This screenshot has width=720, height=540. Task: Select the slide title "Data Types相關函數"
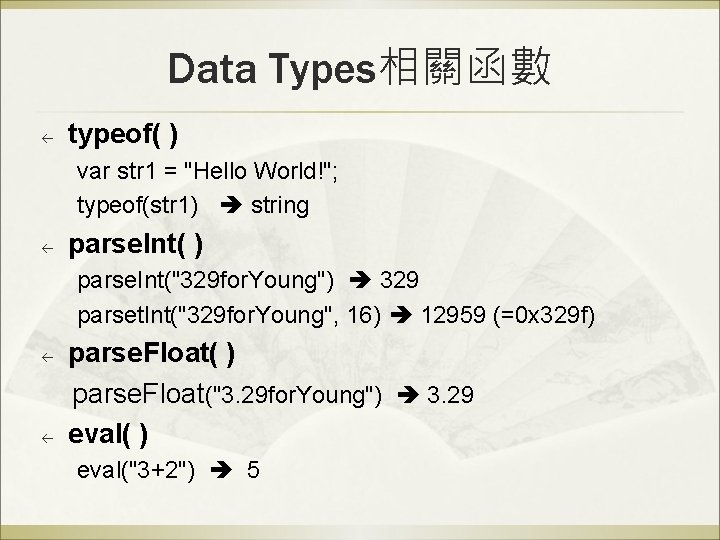pos(359,68)
